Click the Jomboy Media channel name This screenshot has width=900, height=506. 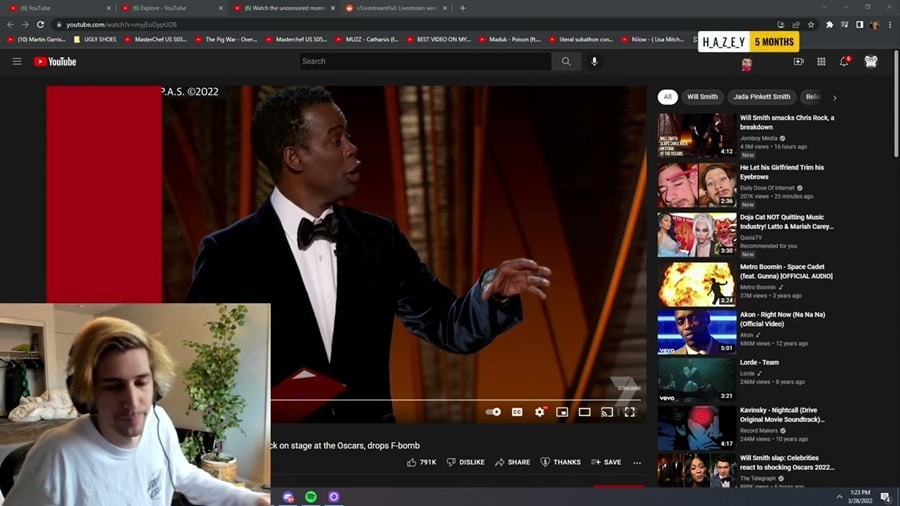point(758,138)
